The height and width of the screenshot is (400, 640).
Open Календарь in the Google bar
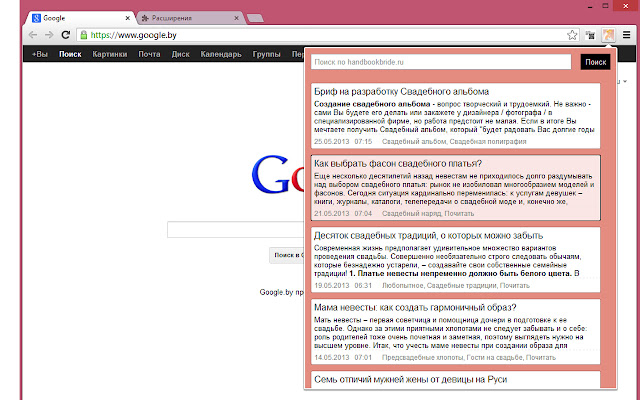tap(221, 54)
